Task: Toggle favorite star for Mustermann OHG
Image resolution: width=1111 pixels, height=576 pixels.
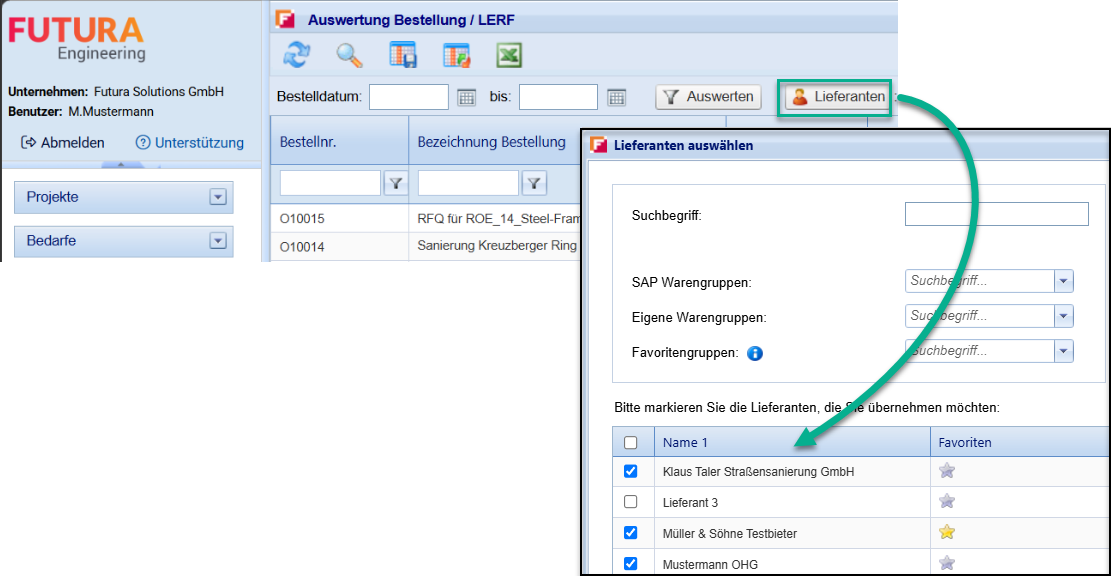Action: tap(947, 563)
